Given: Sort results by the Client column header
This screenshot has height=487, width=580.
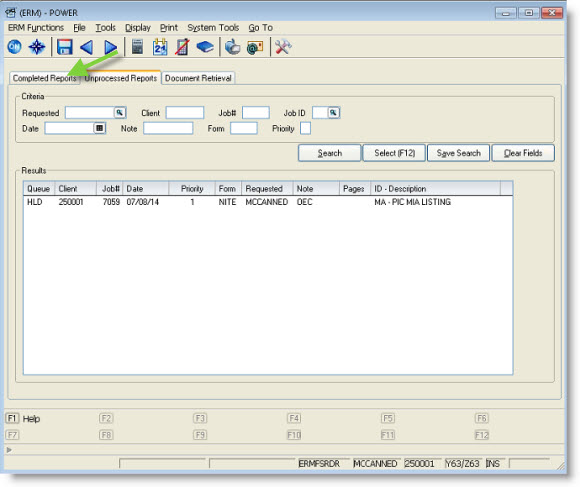Looking at the screenshot, I should click(x=75, y=189).
